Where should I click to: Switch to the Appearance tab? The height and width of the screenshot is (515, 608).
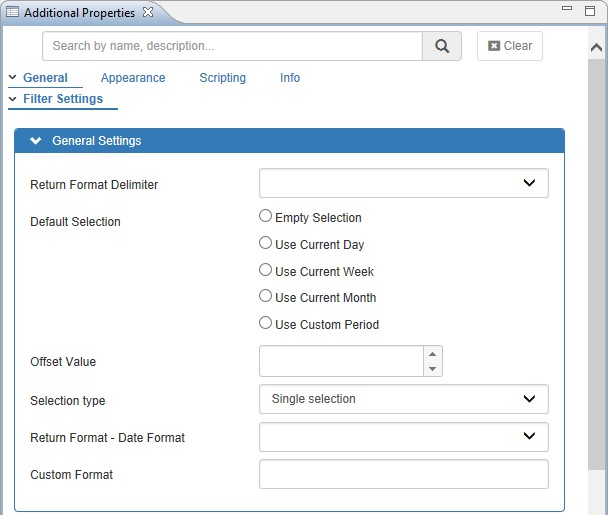click(x=133, y=78)
